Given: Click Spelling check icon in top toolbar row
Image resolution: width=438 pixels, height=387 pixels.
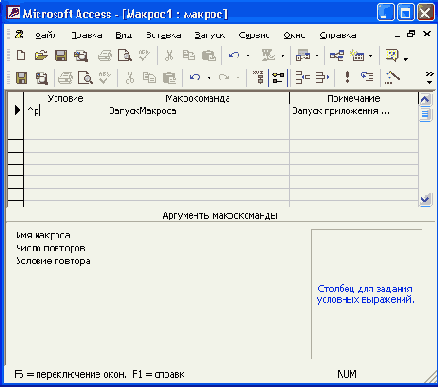Looking at the screenshot, I should click(145, 55).
